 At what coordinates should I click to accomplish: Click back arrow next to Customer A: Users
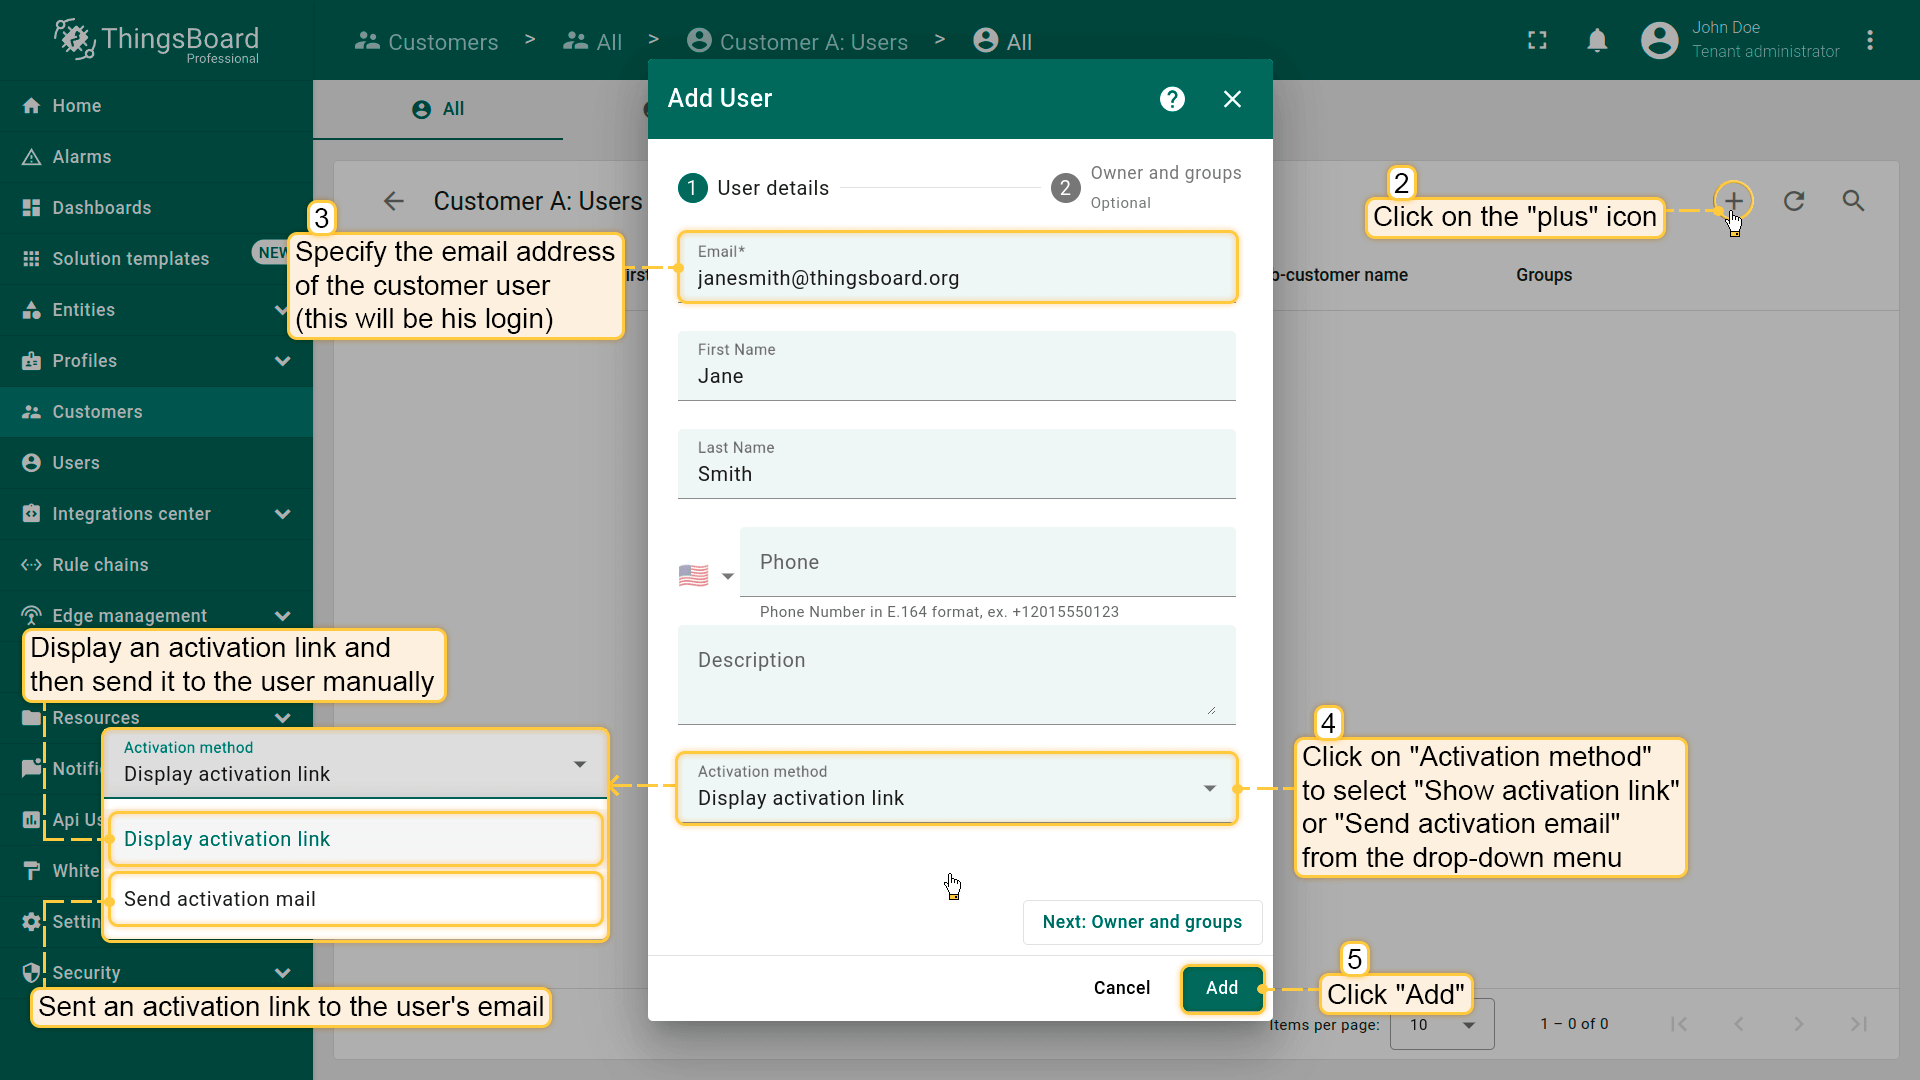point(394,201)
